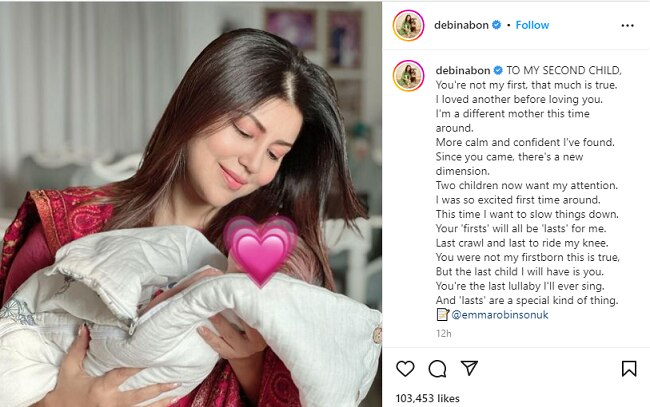Follow the debinabon account
Image resolution: width=650 pixels, height=407 pixels.
click(x=532, y=25)
